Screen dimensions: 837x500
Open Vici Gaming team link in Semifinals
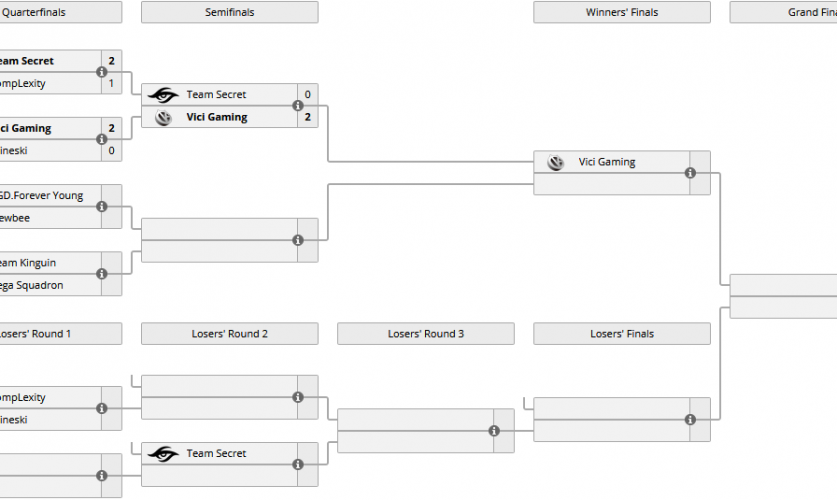[216, 118]
